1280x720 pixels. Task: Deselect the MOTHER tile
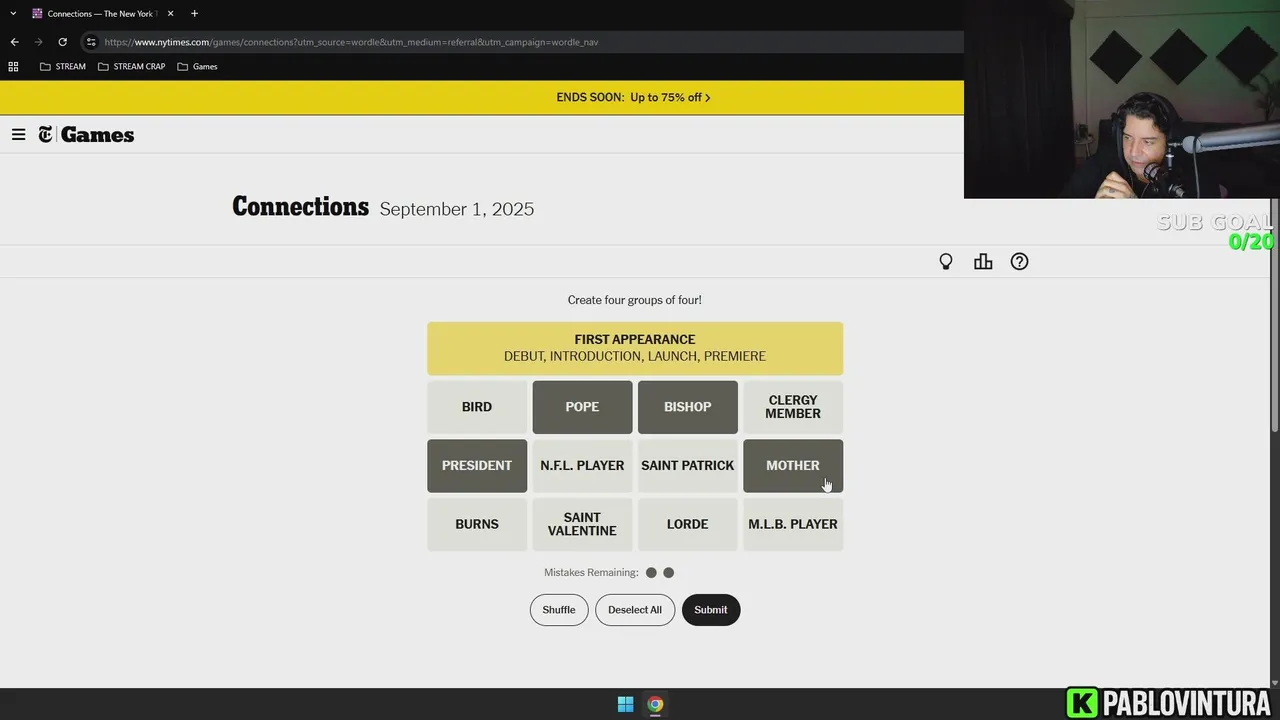(x=793, y=466)
